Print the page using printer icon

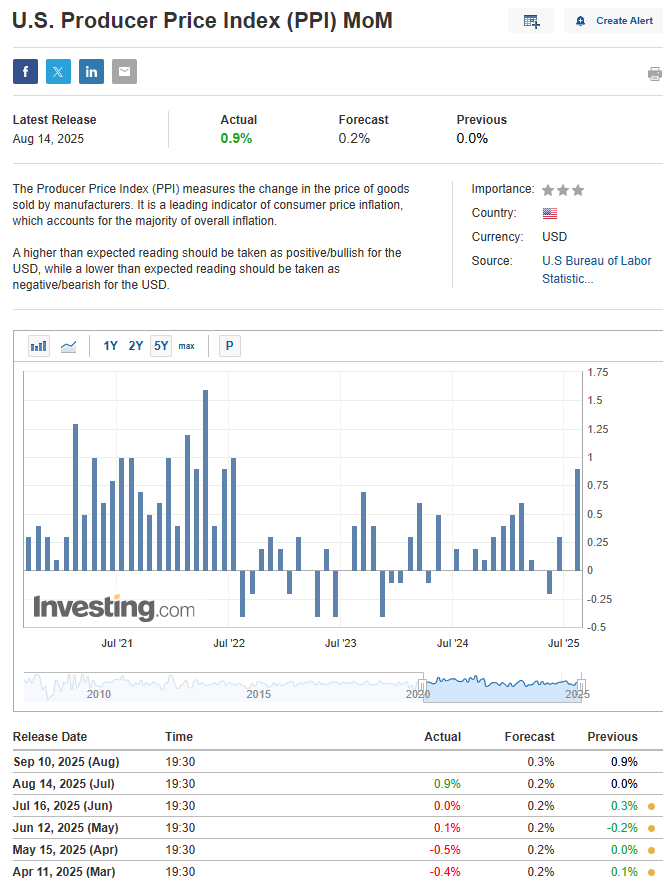[x=654, y=74]
